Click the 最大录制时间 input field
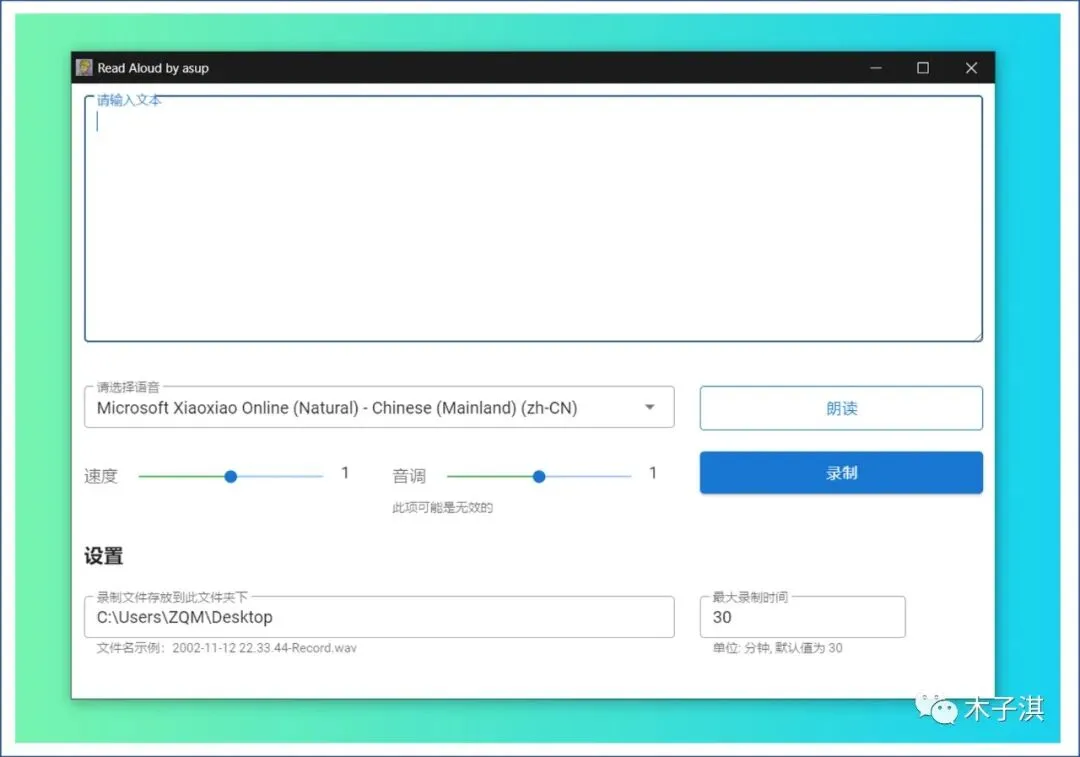Image resolution: width=1080 pixels, height=757 pixels. coord(802,616)
